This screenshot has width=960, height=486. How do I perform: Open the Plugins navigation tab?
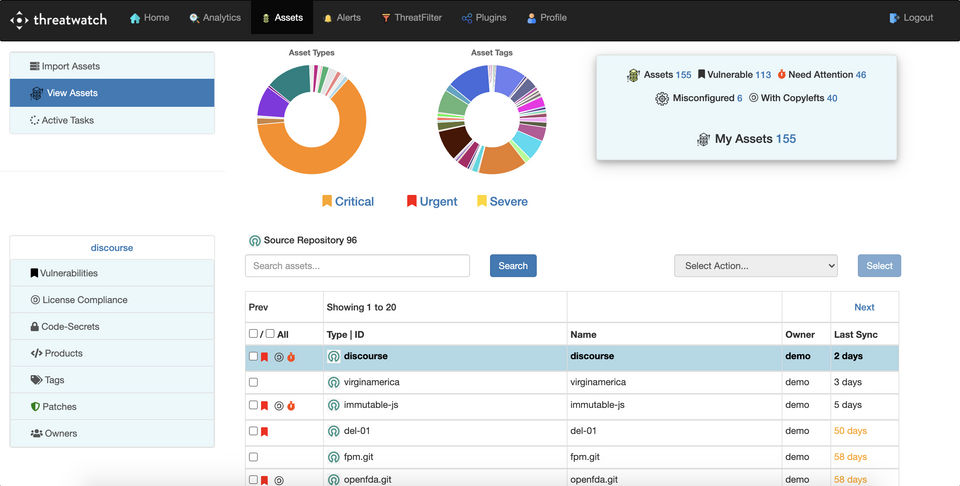pos(484,18)
